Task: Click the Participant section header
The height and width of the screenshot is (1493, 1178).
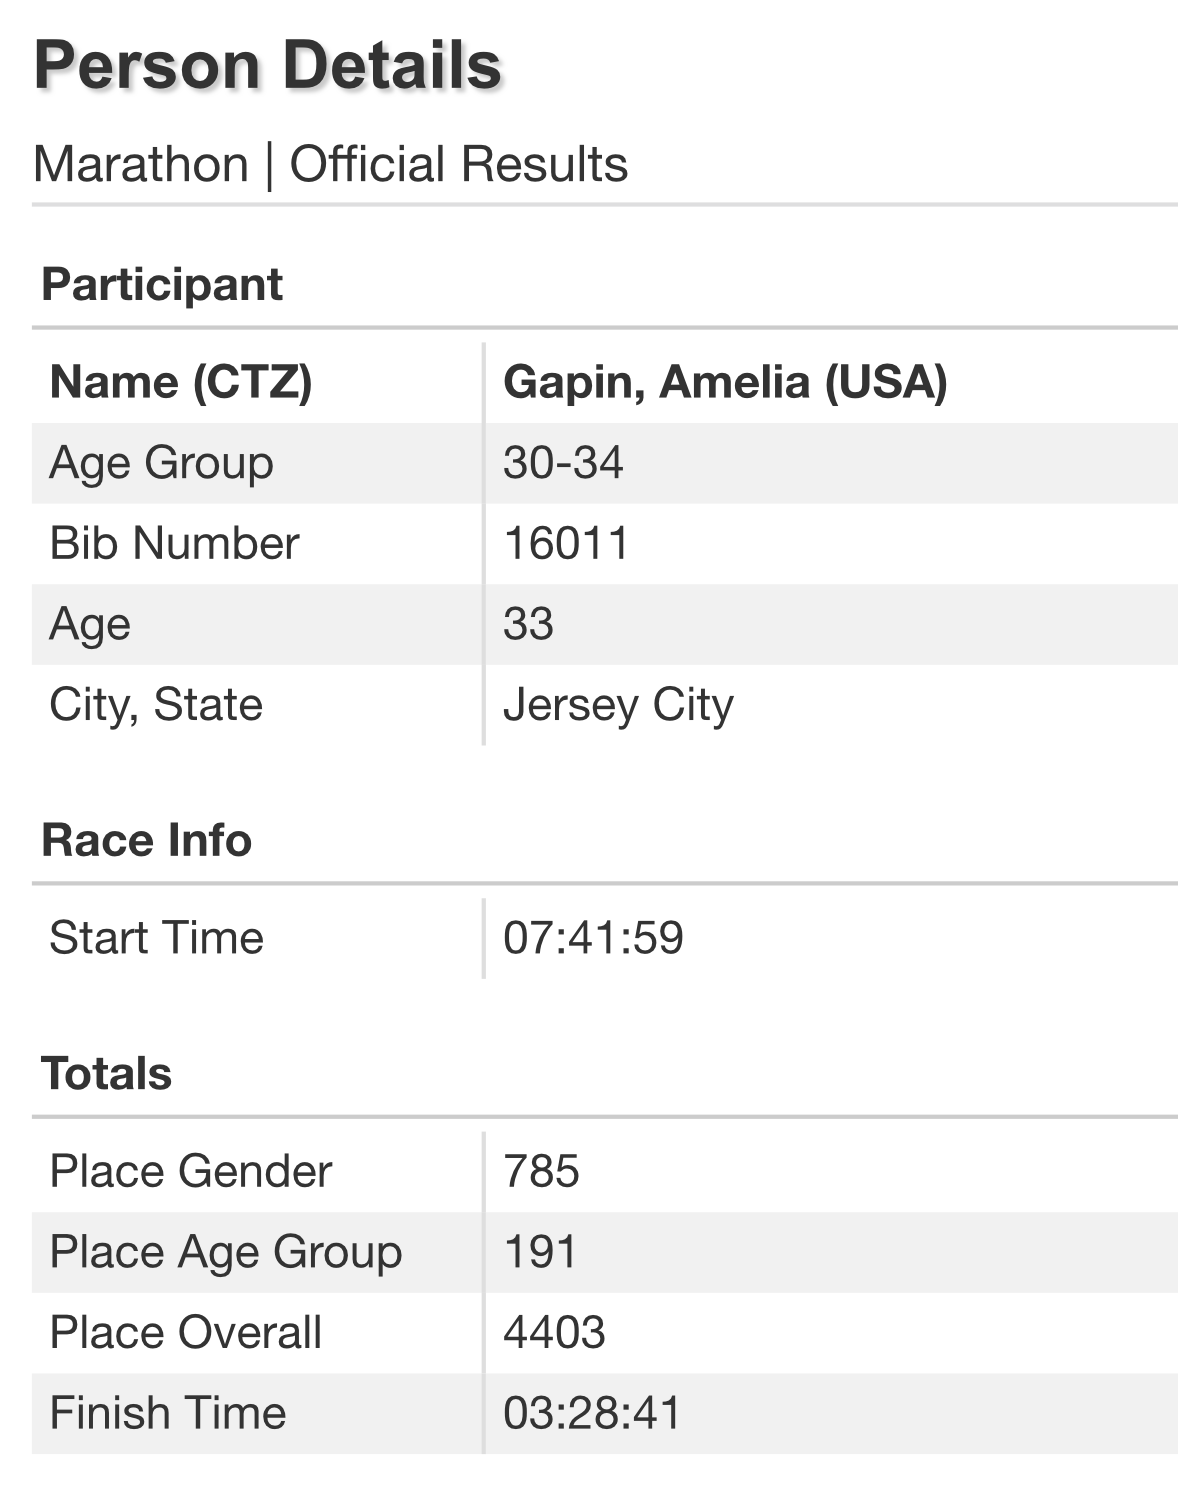Action: (162, 284)
